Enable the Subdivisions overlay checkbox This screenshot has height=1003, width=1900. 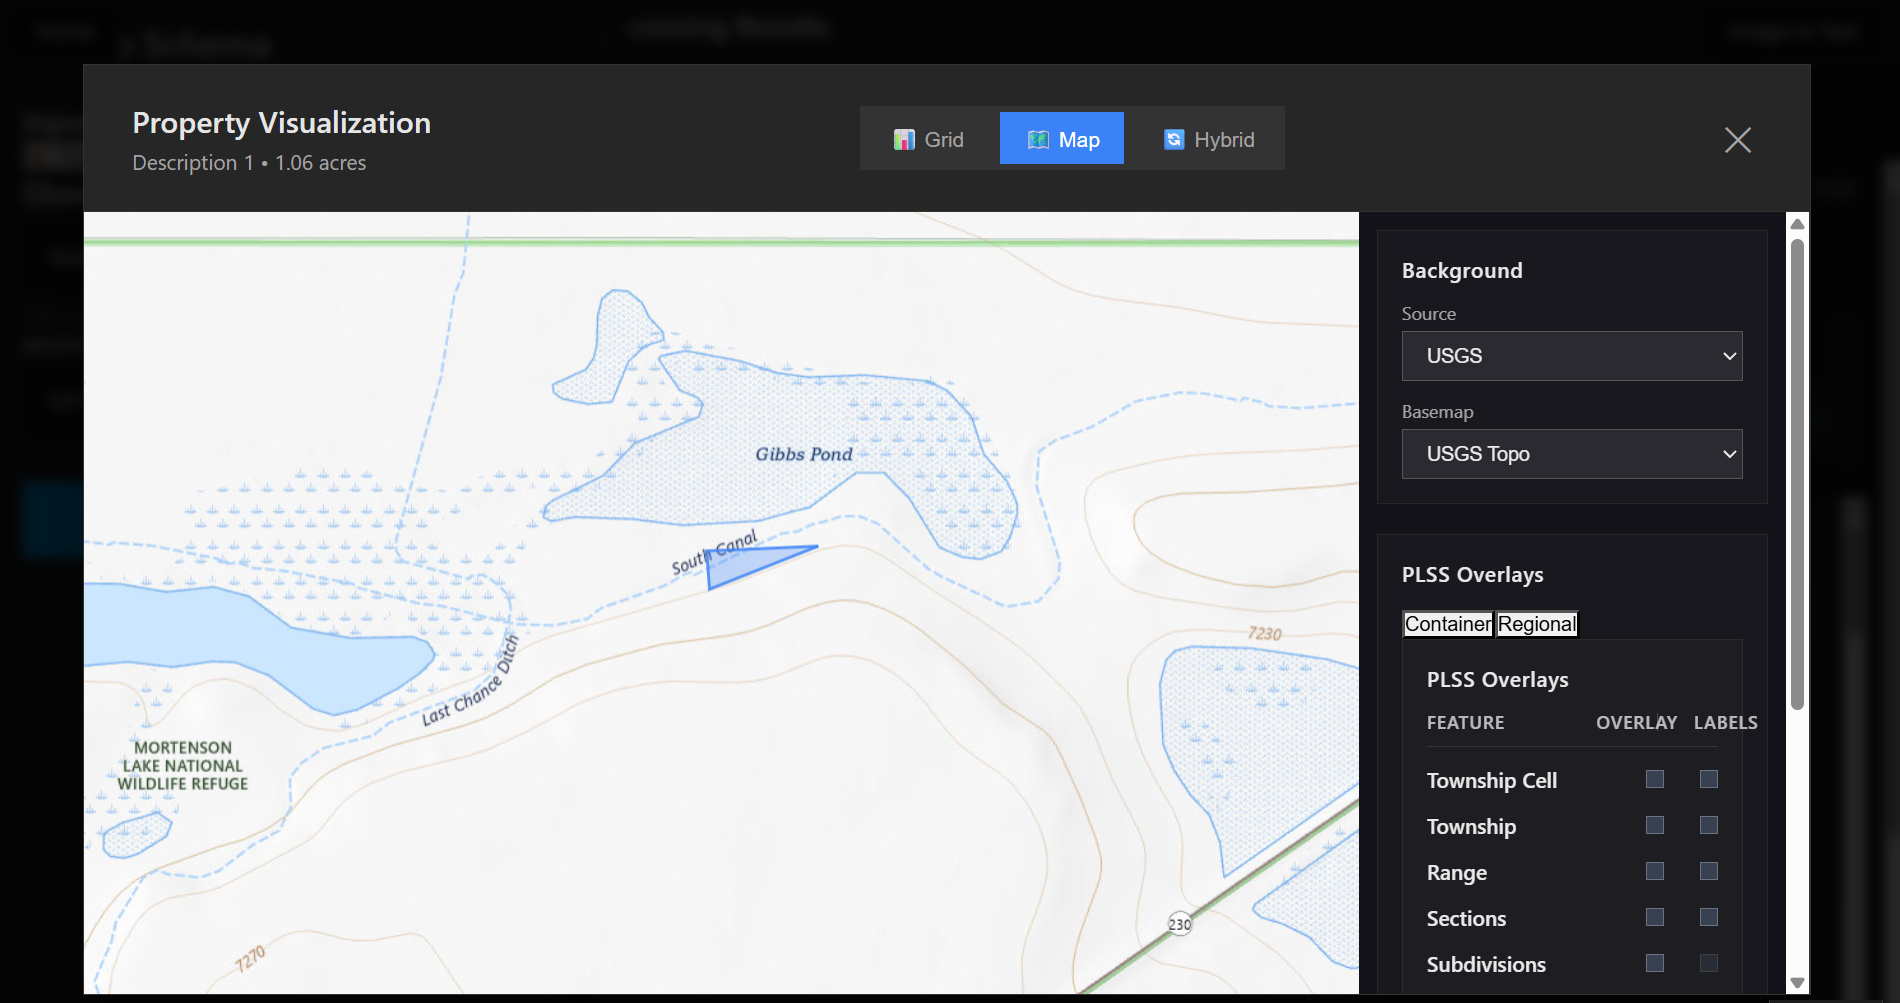[1655, 963]
